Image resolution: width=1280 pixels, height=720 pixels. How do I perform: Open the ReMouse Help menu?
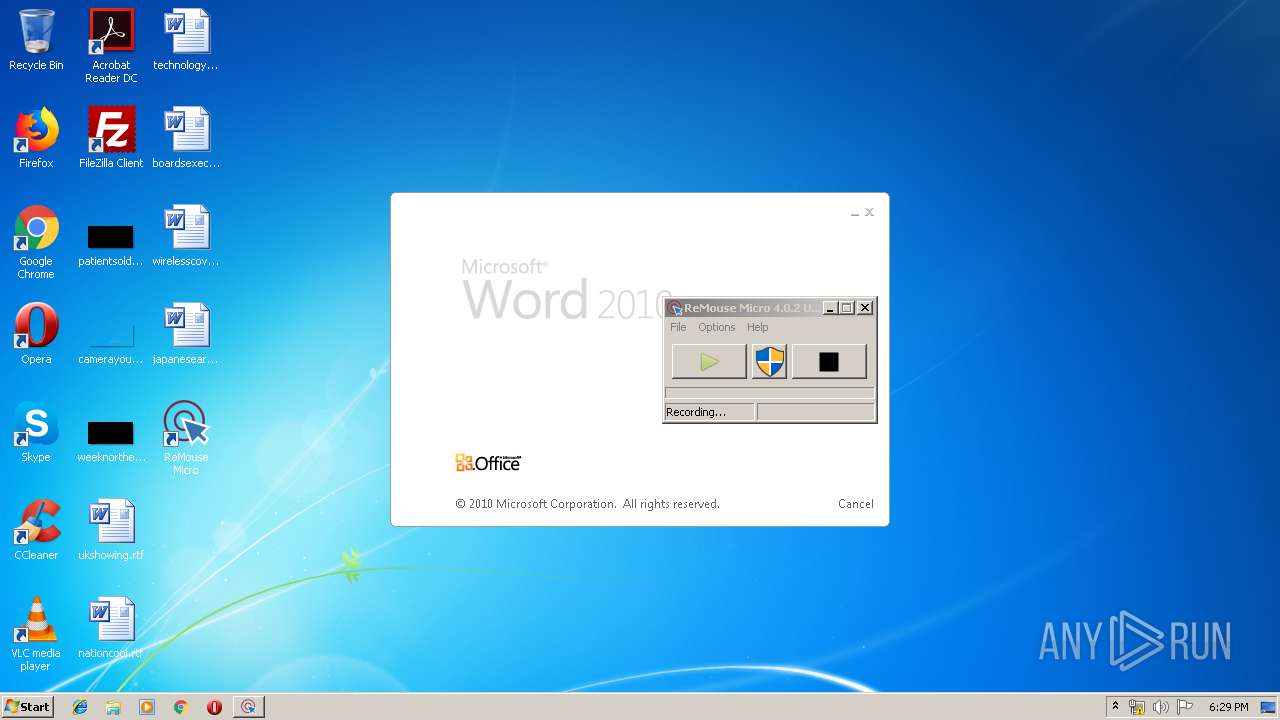click(757, 327)
